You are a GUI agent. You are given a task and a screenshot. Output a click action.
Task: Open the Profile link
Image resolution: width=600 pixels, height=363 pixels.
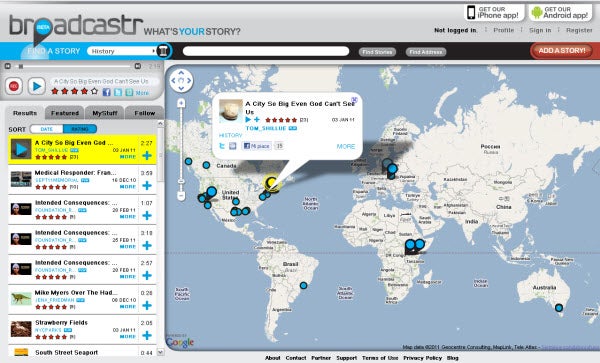click(503, 30)
